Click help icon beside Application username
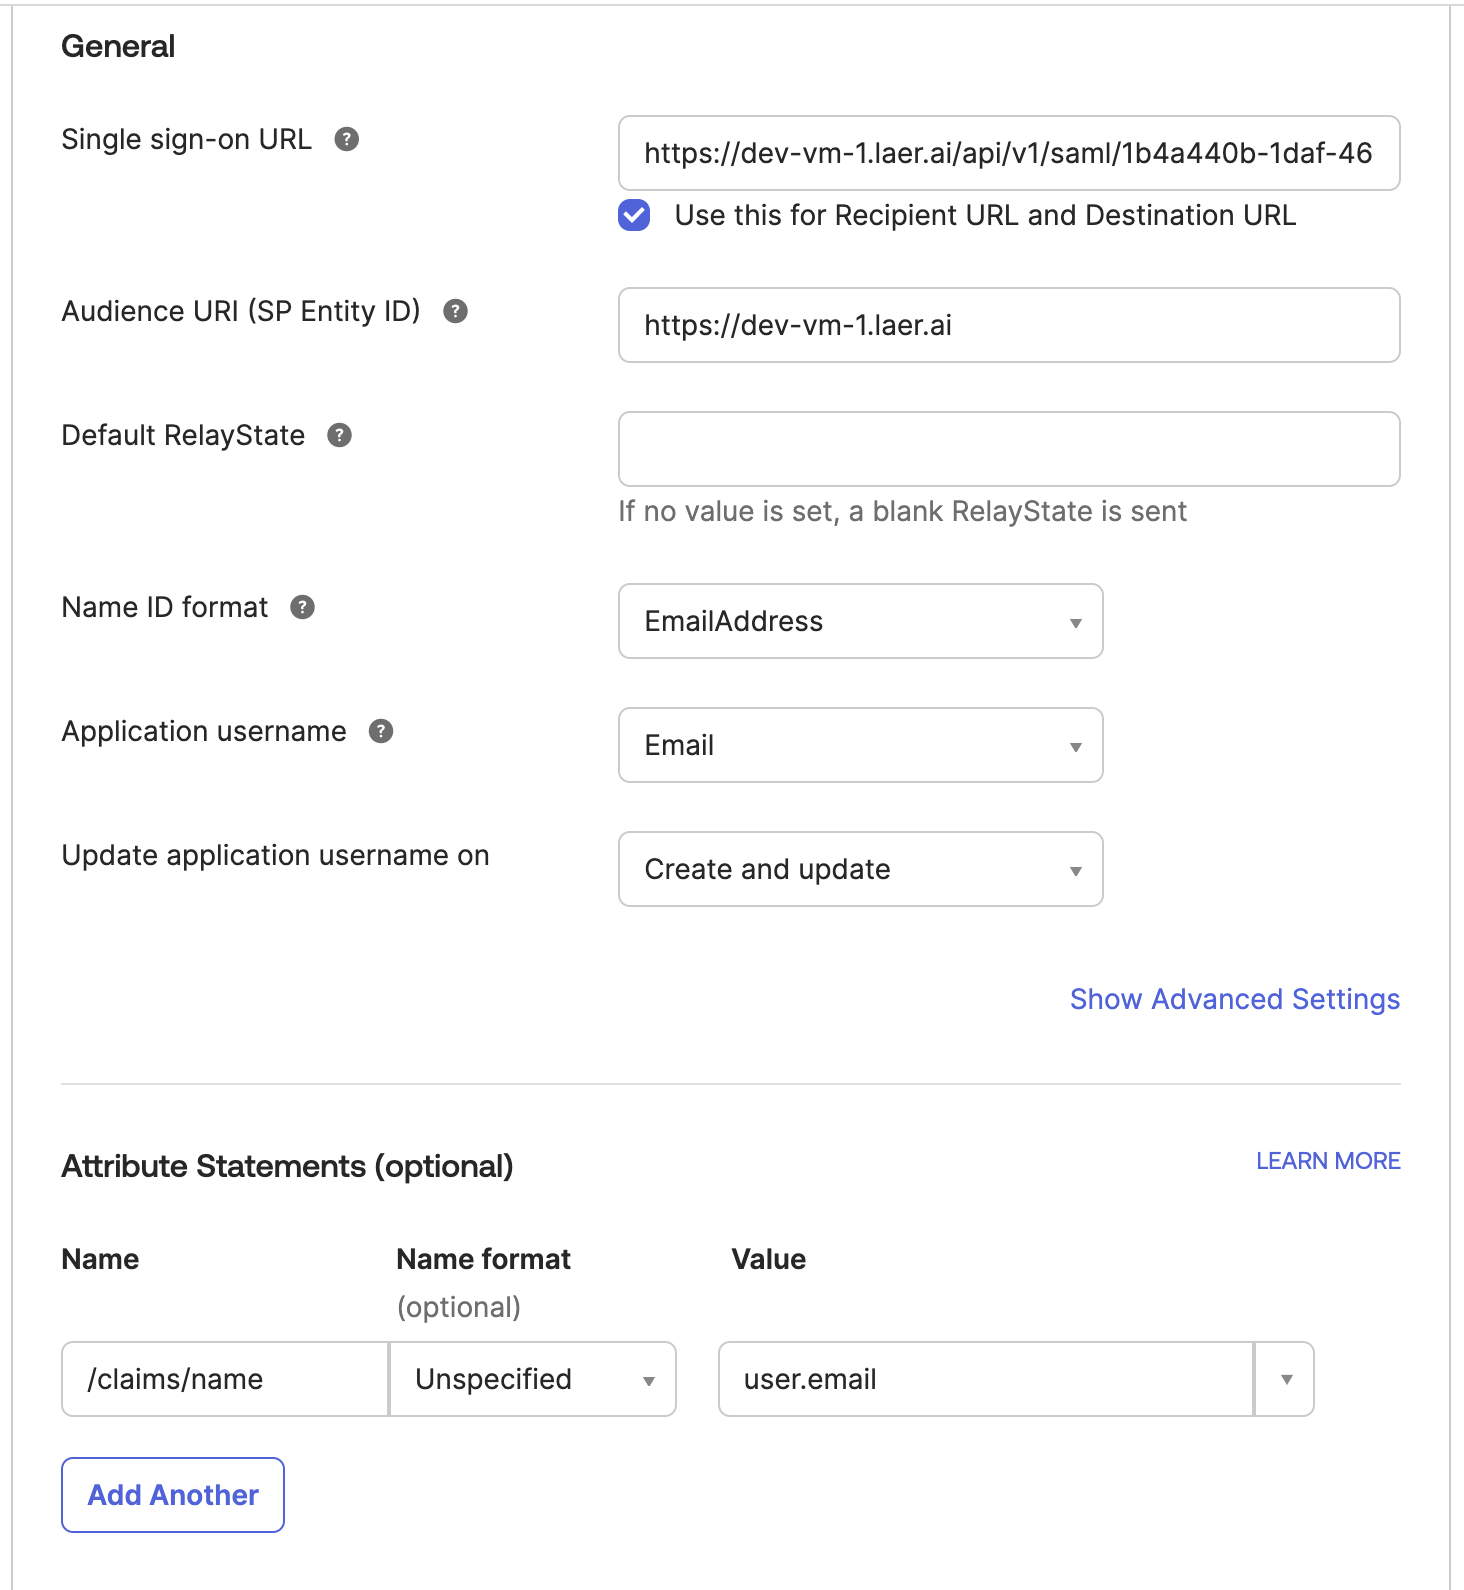Screen dimensions: 1464x1590 pos(380,731)
